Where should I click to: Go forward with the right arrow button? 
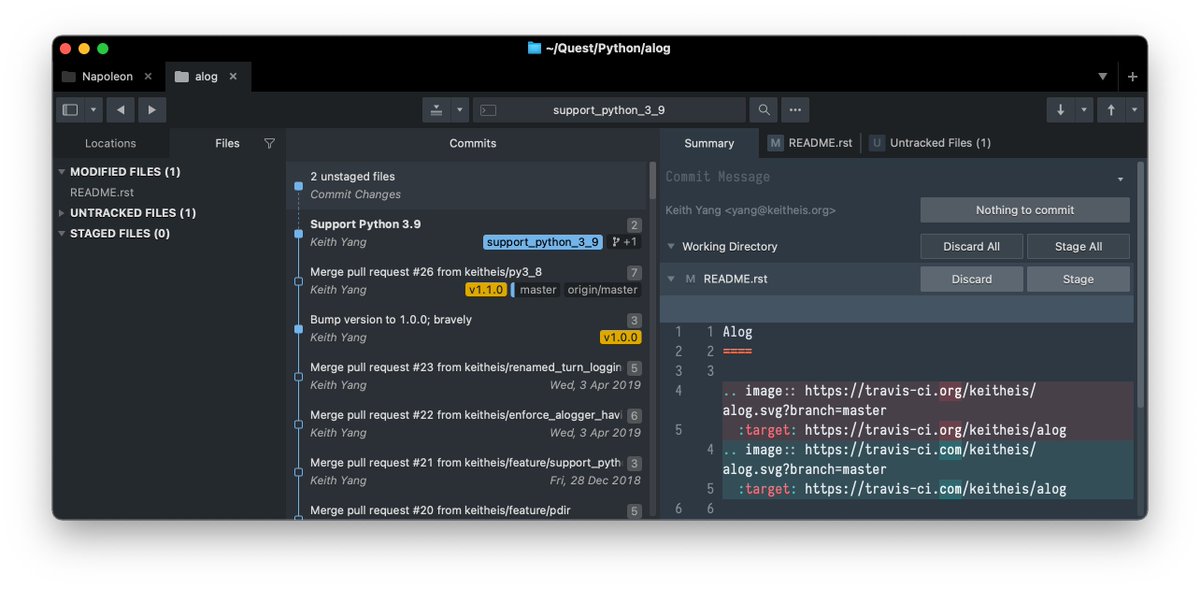click(152, 110)
